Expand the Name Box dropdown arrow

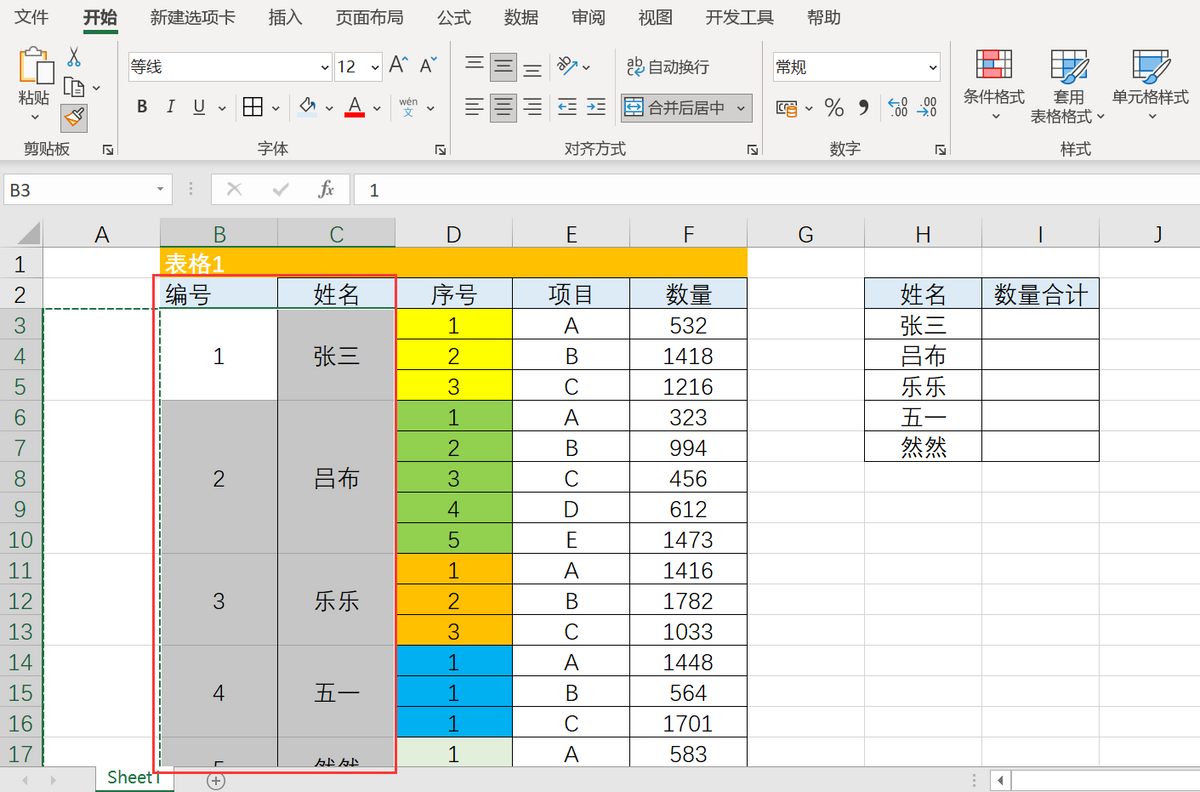pos(162,189)
